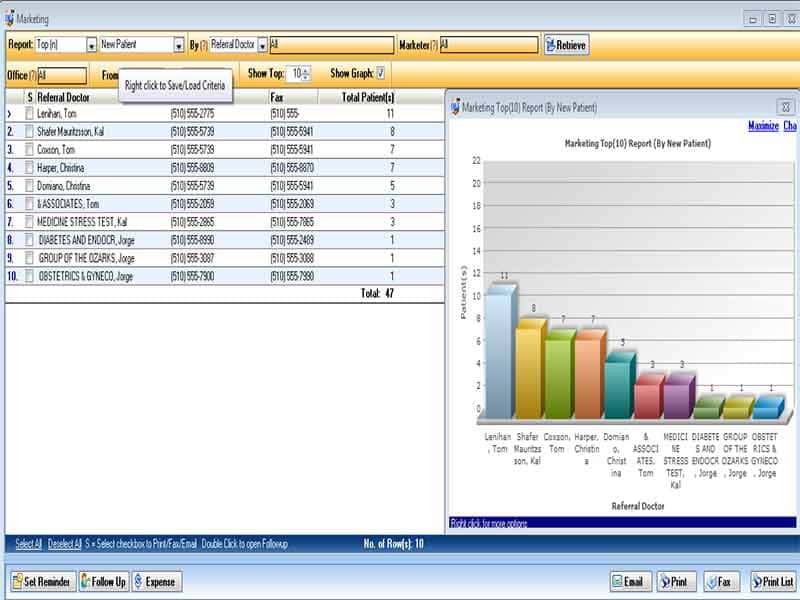The width and height of the screenshot is (800, 600).
Task: Click the Marketer filter input field
Action: coord(488,45)
